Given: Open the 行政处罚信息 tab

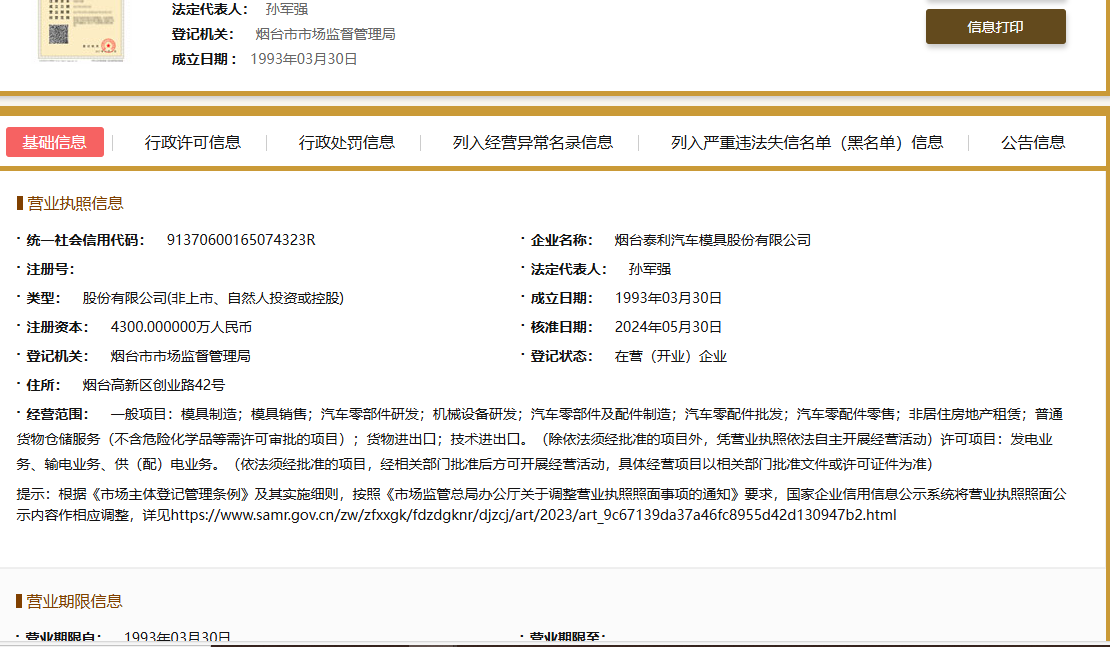Looking at the screenshot, I should click(x=346, y=142).
